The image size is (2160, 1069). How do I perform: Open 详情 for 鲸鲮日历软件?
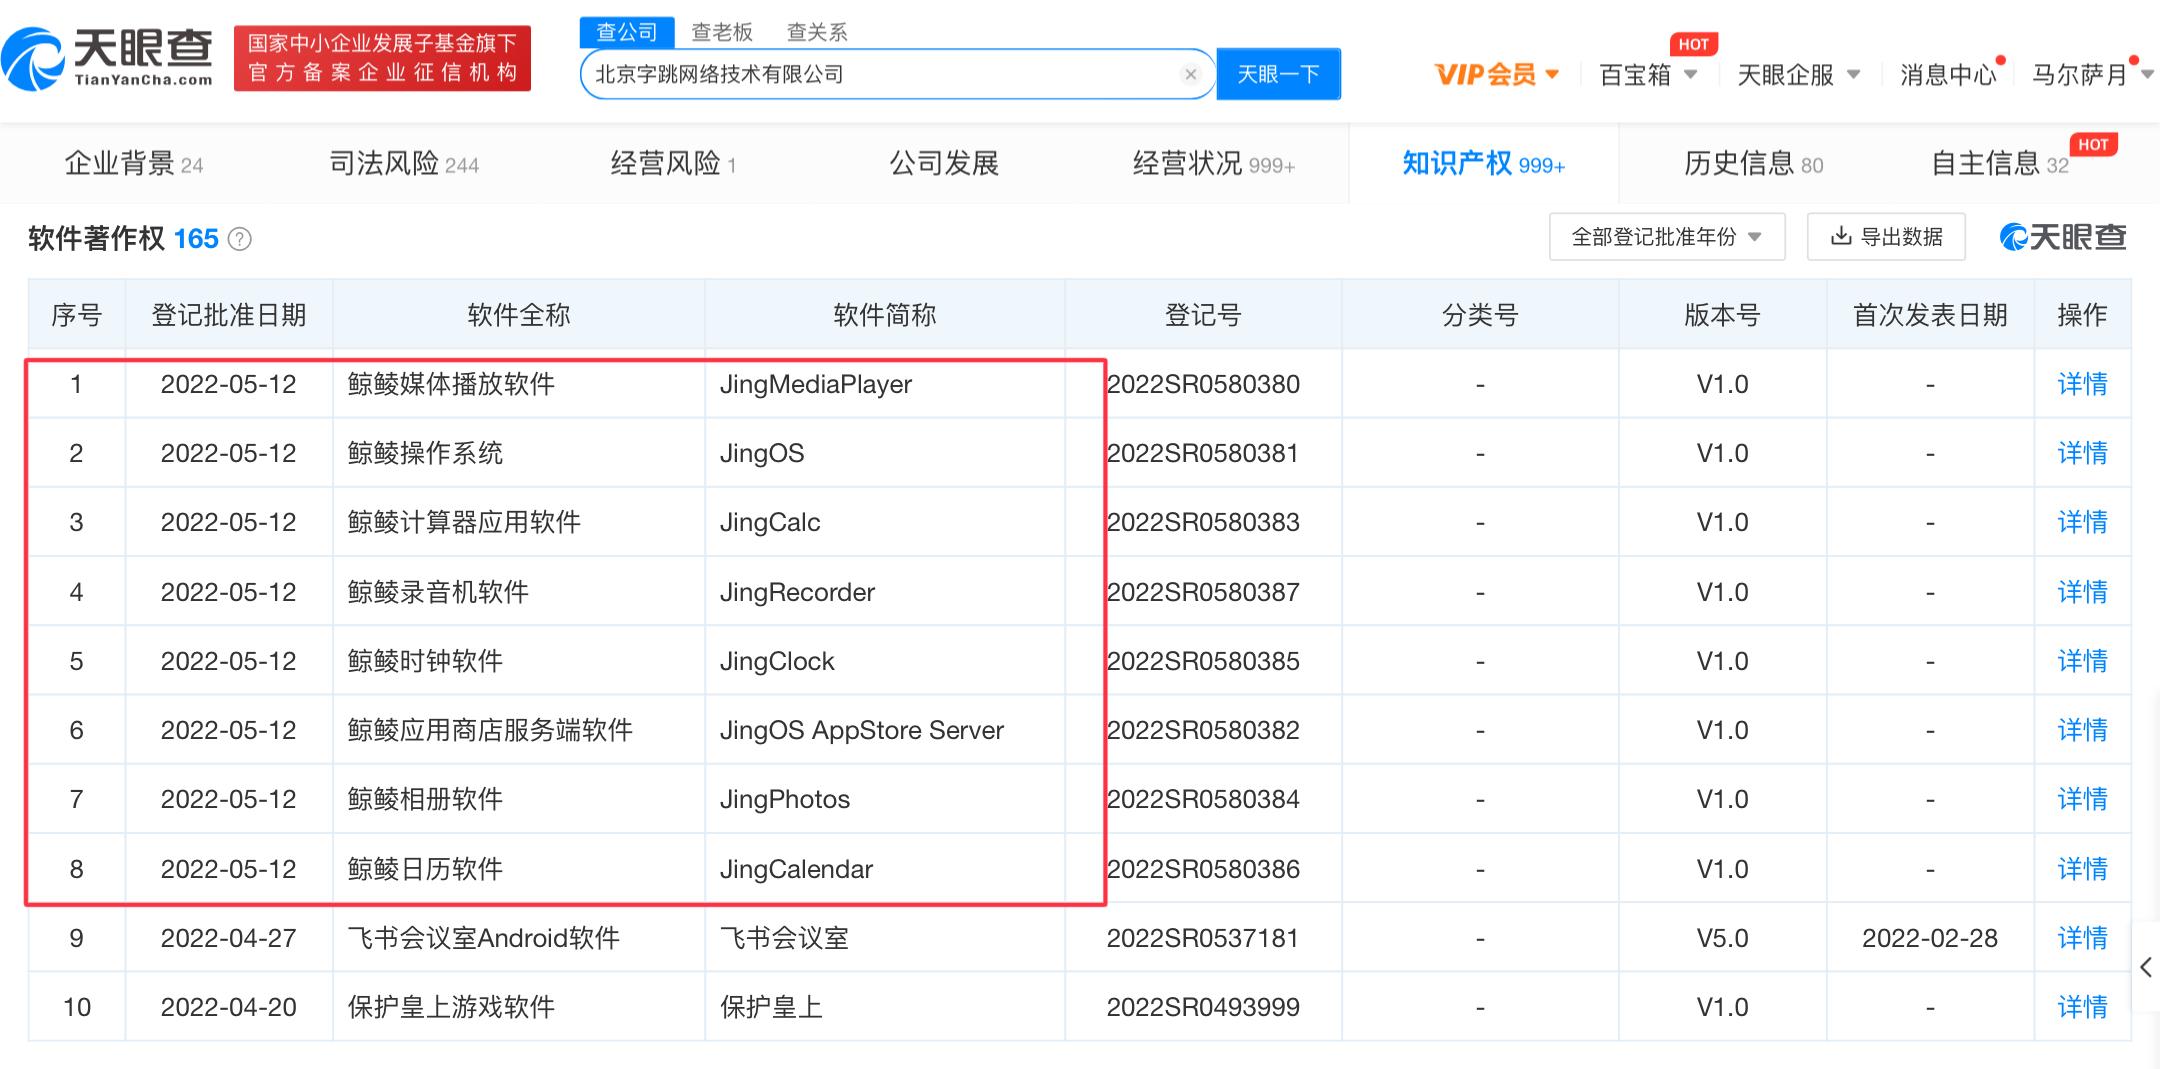(x=2082, y=869)
